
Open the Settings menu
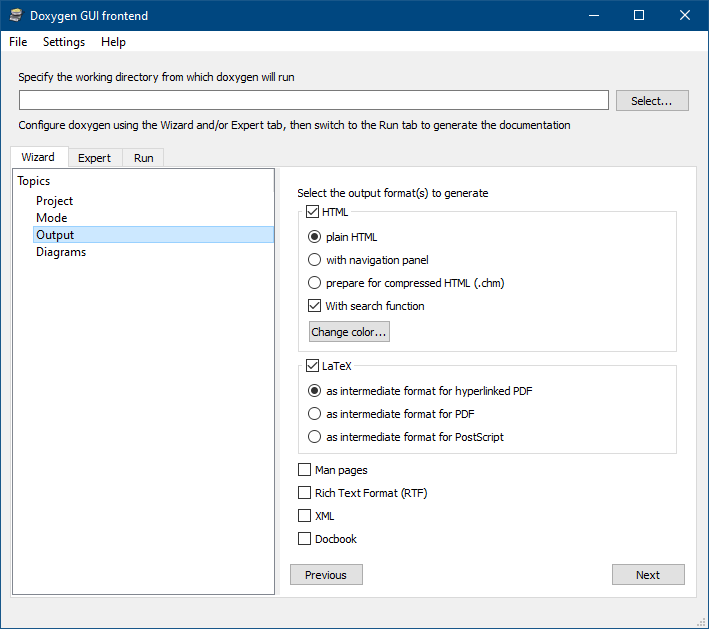(64, 42)
